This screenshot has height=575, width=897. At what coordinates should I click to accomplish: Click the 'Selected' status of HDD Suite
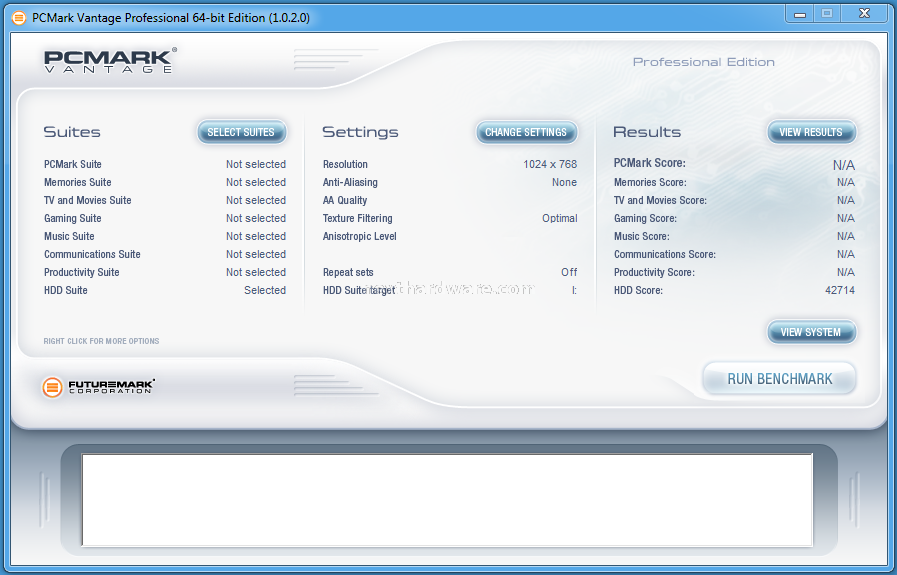265,290
